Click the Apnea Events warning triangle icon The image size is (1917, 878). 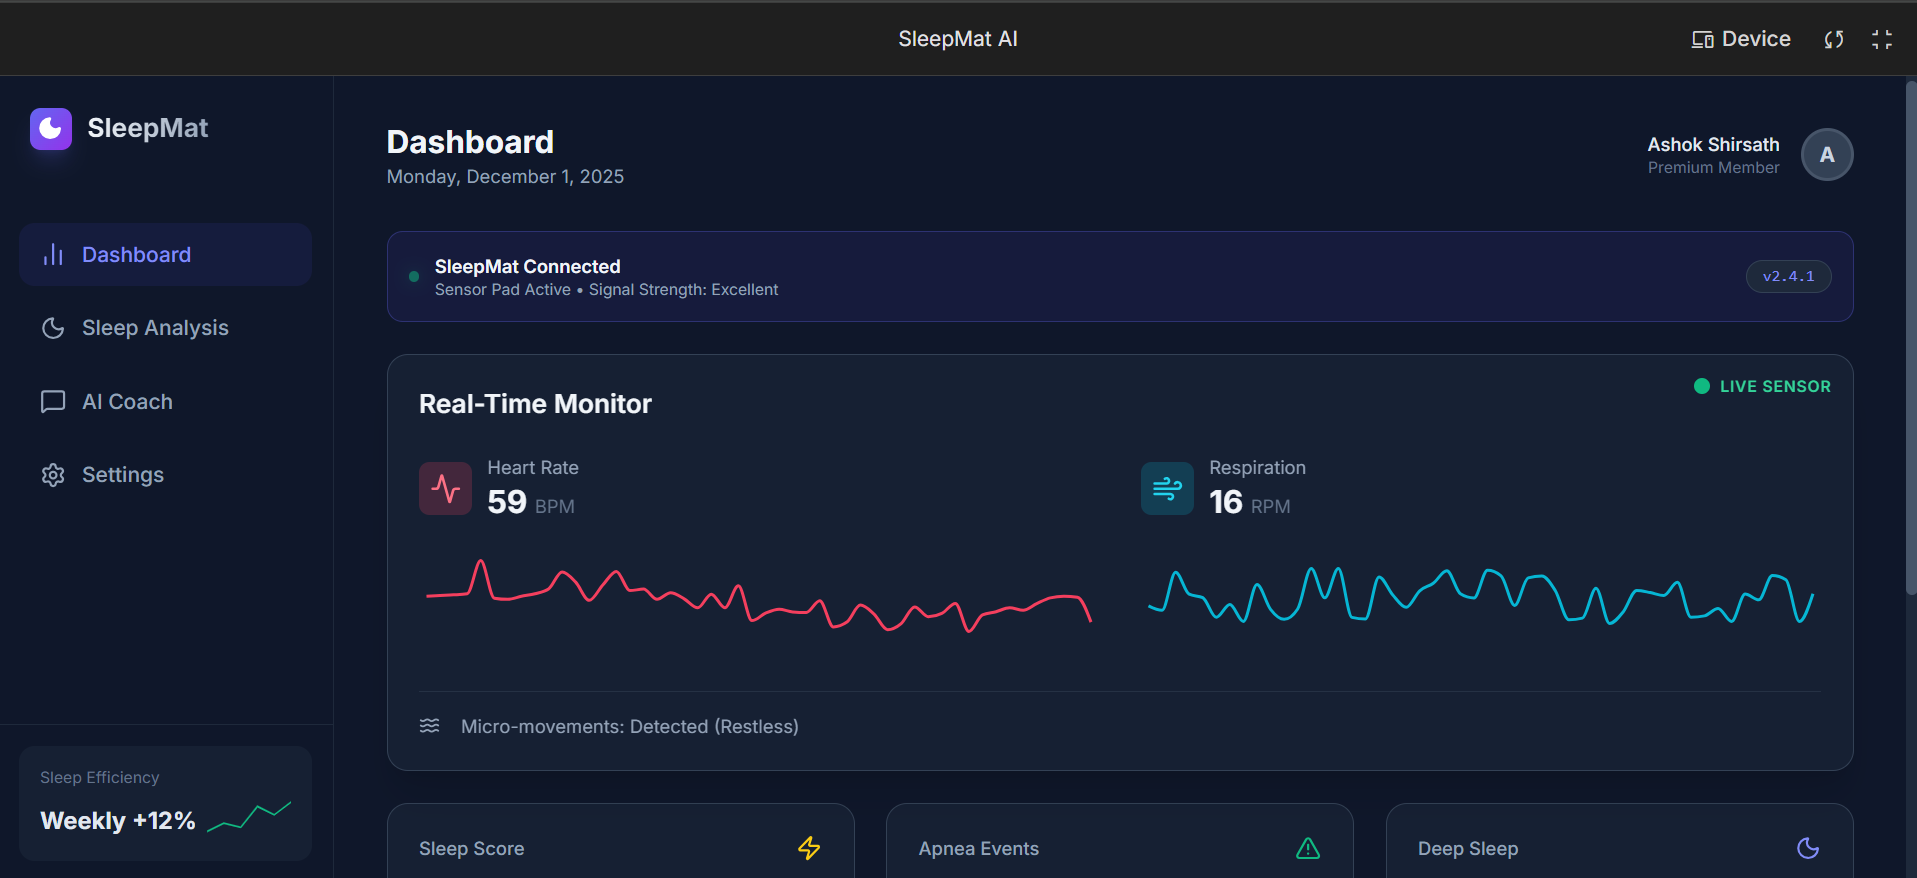(x=1308, y=848)
